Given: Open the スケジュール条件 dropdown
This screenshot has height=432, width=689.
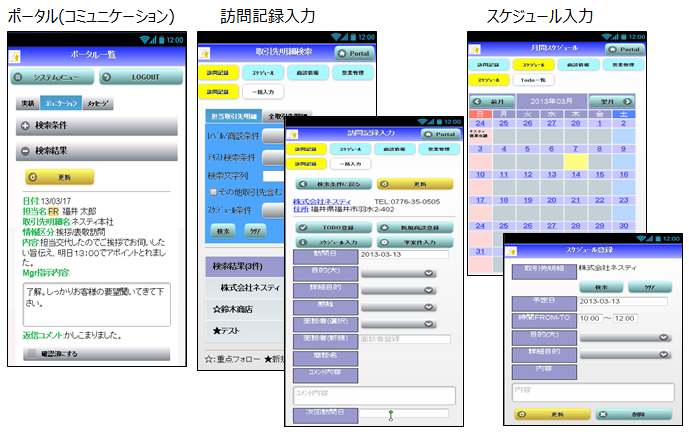Looking at the screenshot, I should 274,210.
